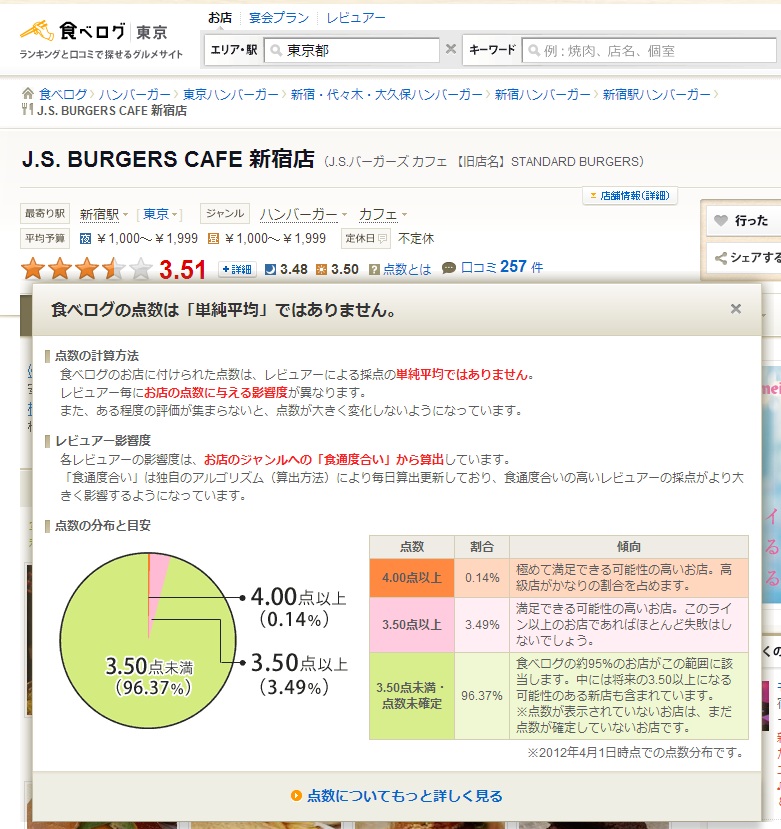Click the heart icon on 行った button

click(721, 220)
